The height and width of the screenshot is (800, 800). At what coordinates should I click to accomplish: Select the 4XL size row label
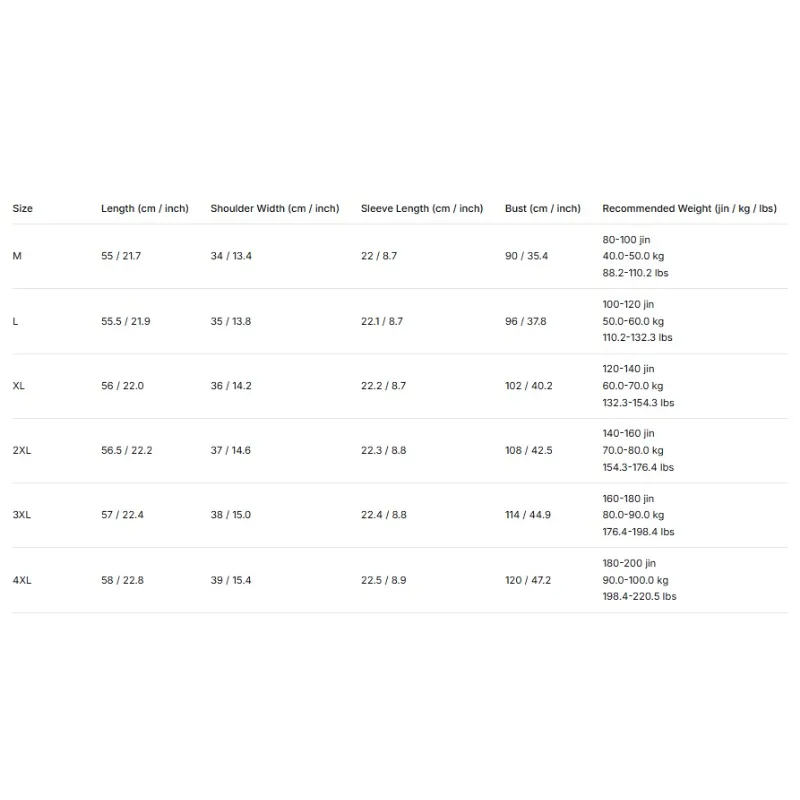pyautogui.click(x=21, y=580)
